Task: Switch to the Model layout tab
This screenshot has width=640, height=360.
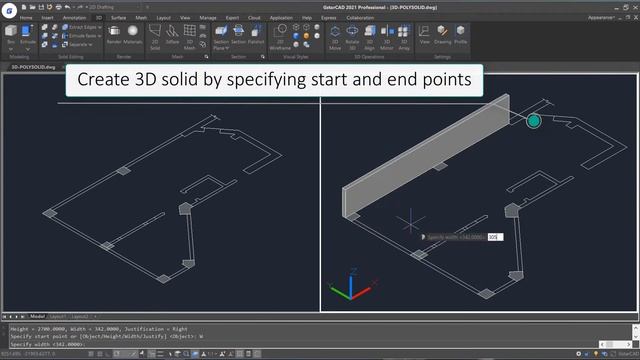Action: [x=38, y=316]
